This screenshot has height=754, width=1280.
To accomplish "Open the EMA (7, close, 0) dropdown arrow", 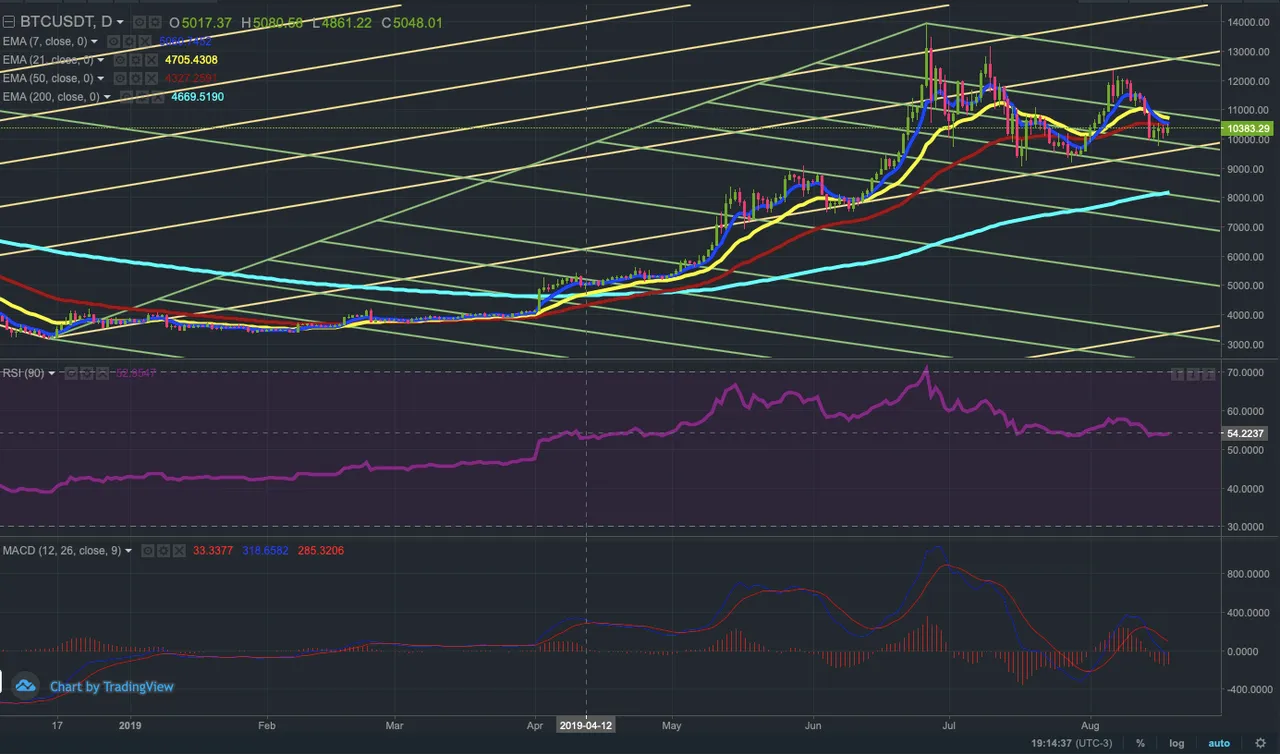I will pyautogui.click(x=94, y=41).
